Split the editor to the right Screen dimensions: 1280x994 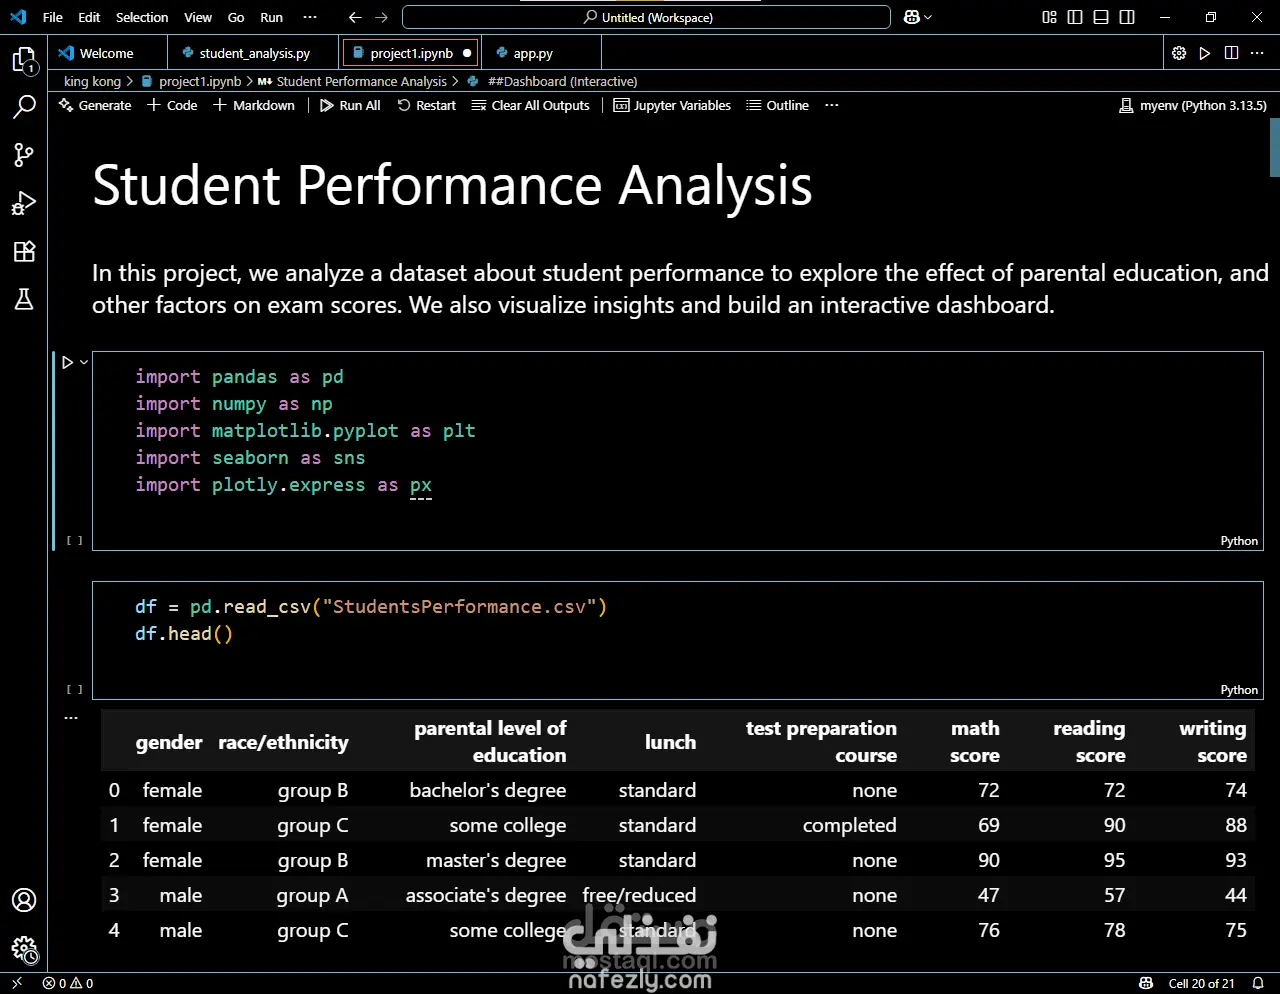click(1231, 53)
